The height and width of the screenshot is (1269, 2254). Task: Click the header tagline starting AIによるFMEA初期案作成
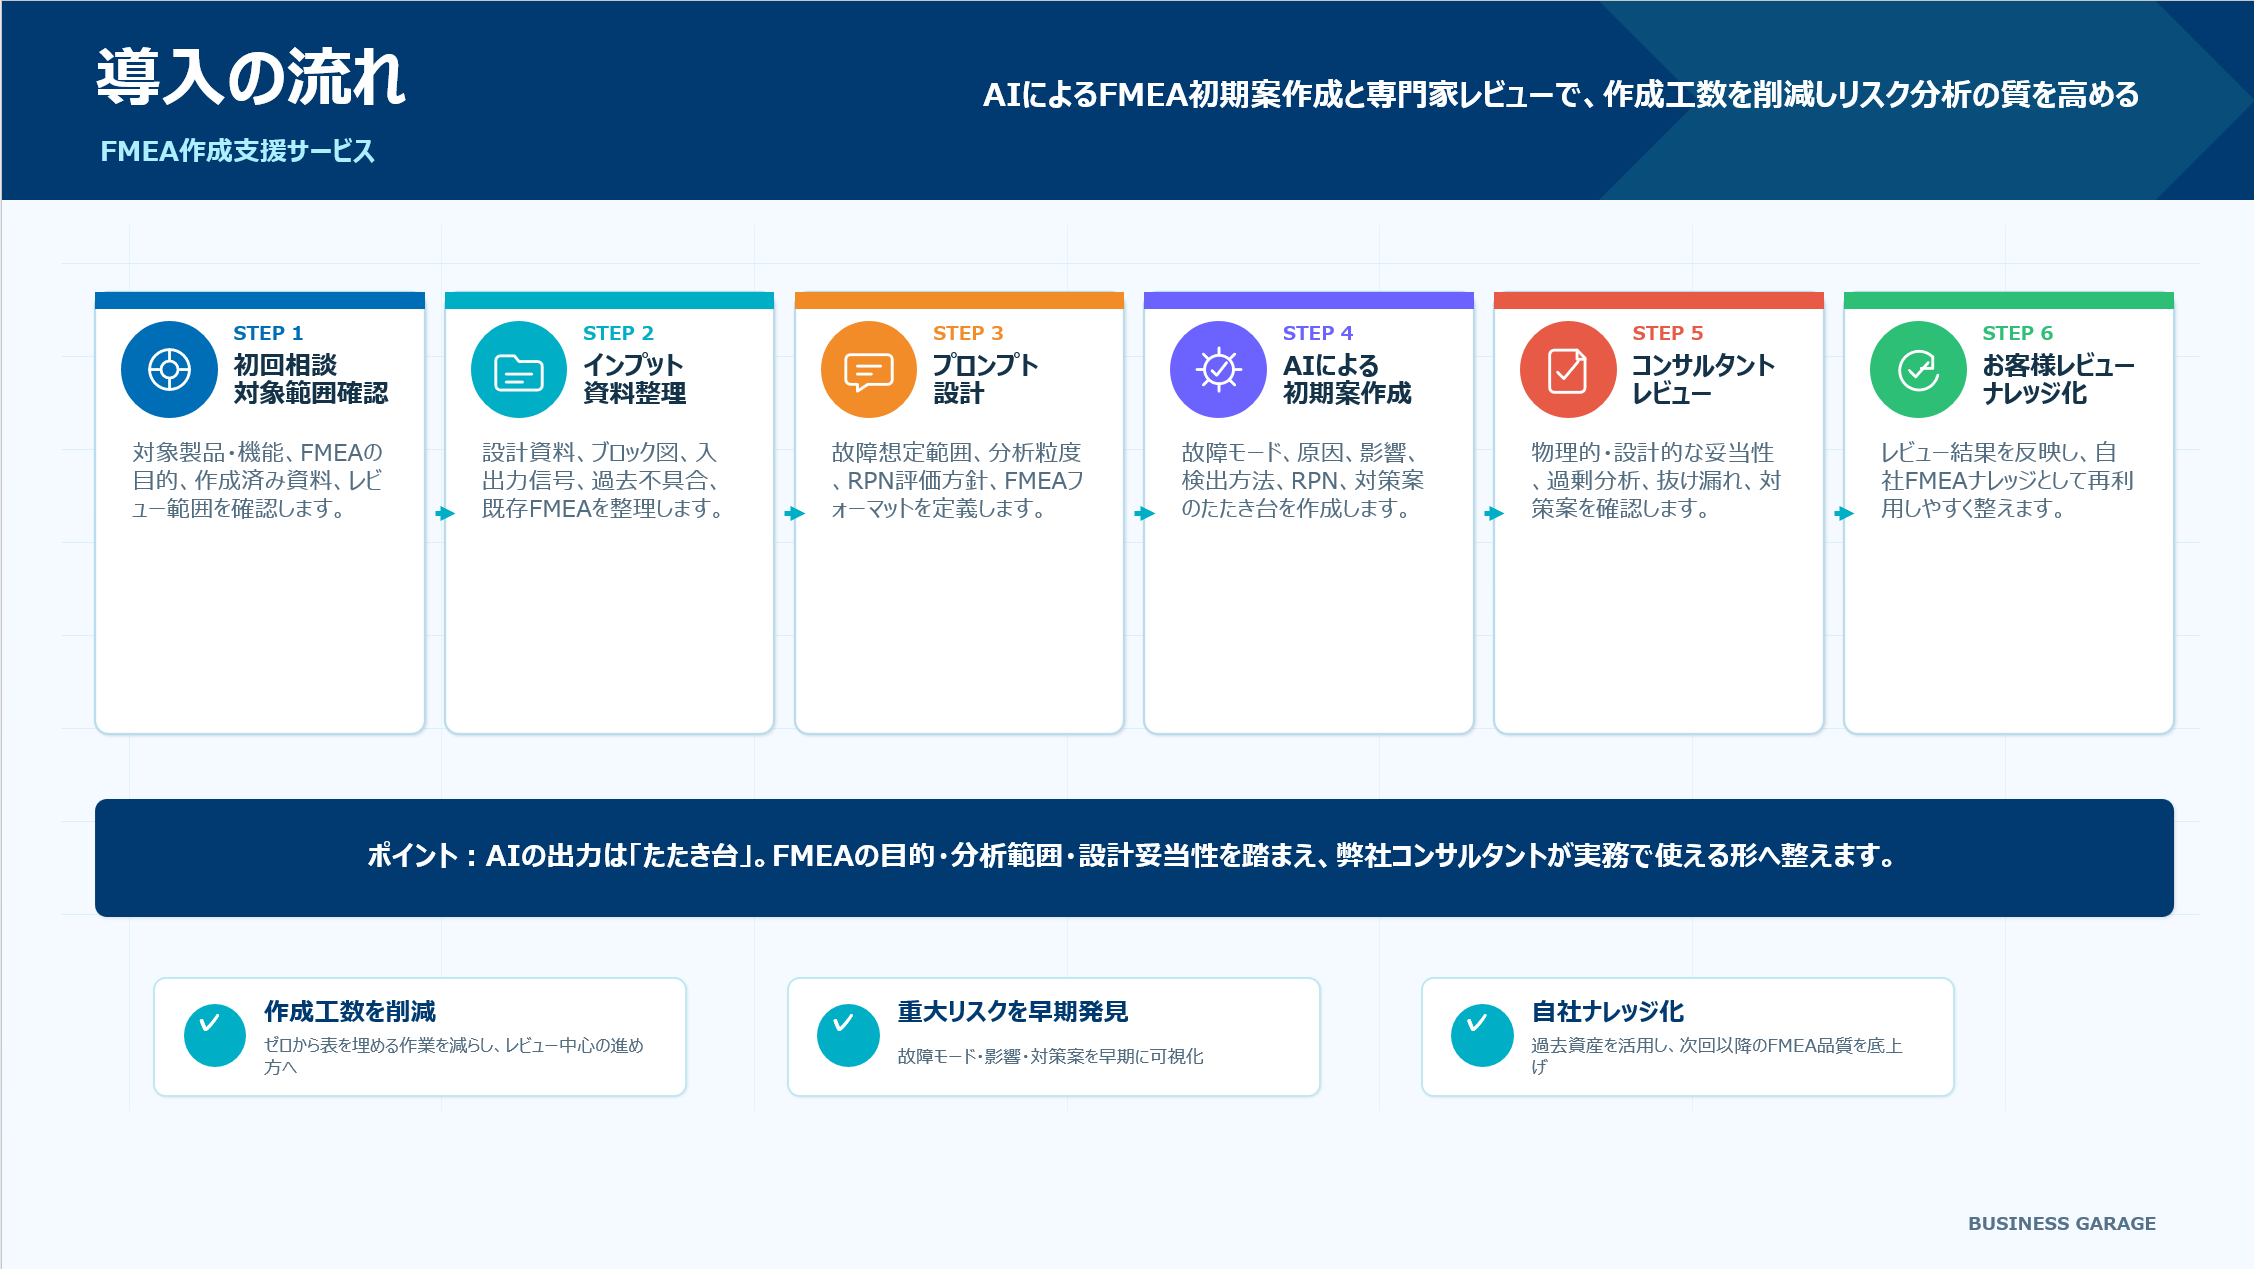pyautogui.click(x=1561, y=95)
